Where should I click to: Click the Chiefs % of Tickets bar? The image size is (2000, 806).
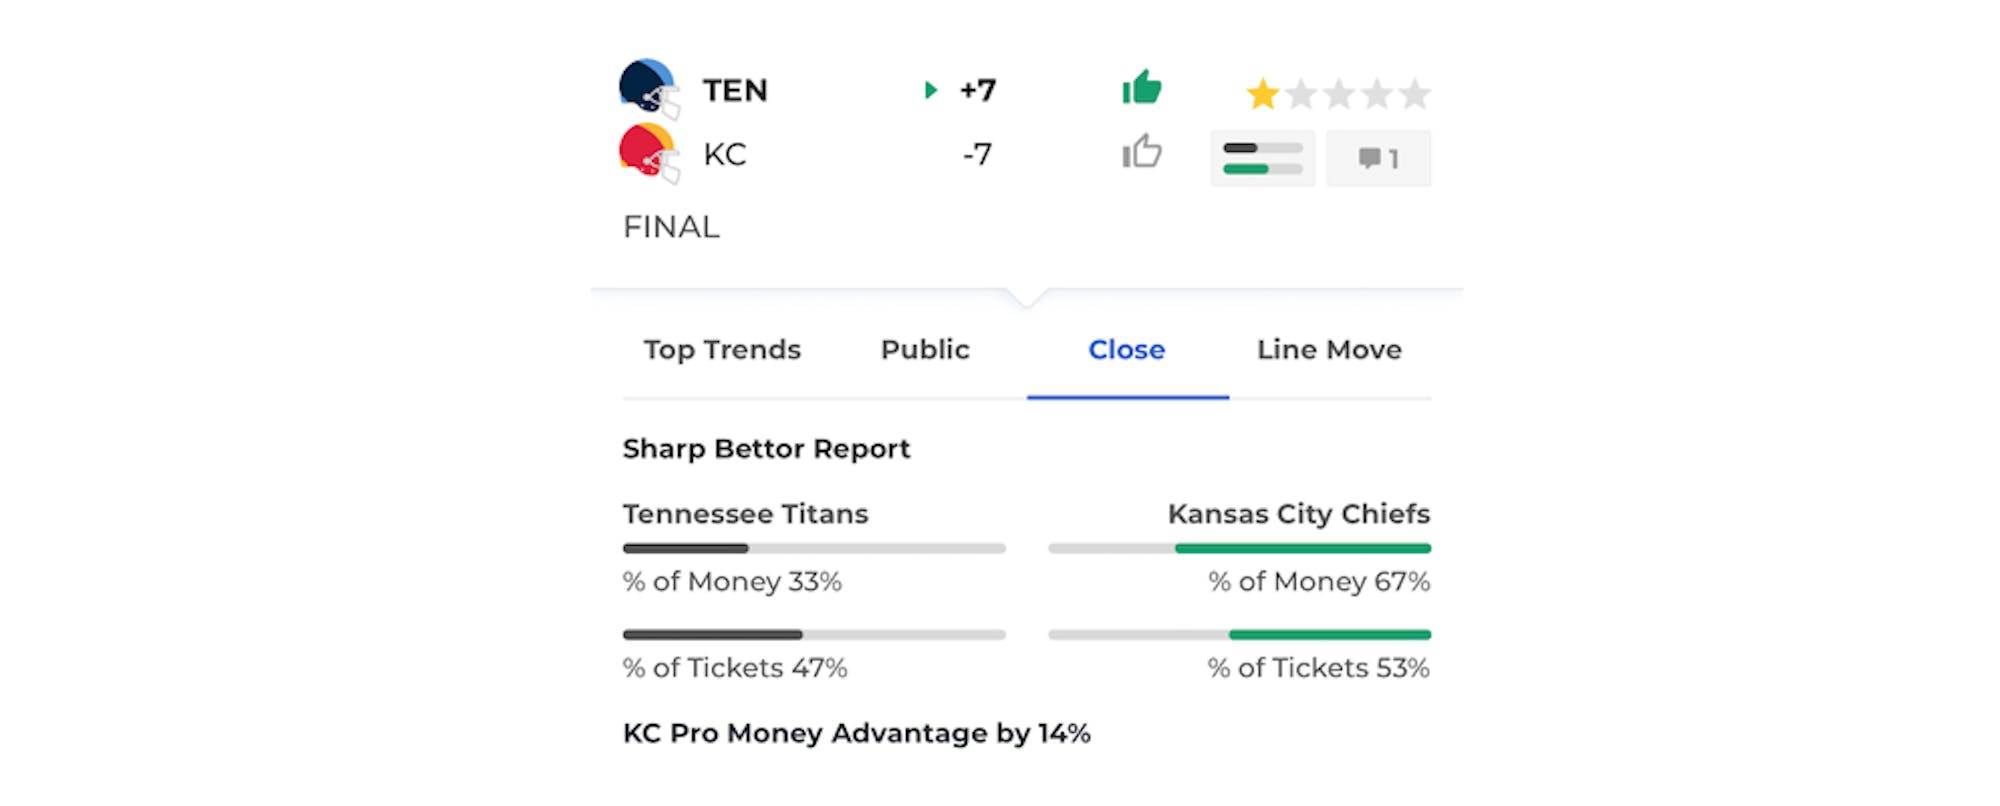[x=1239, y=634]
